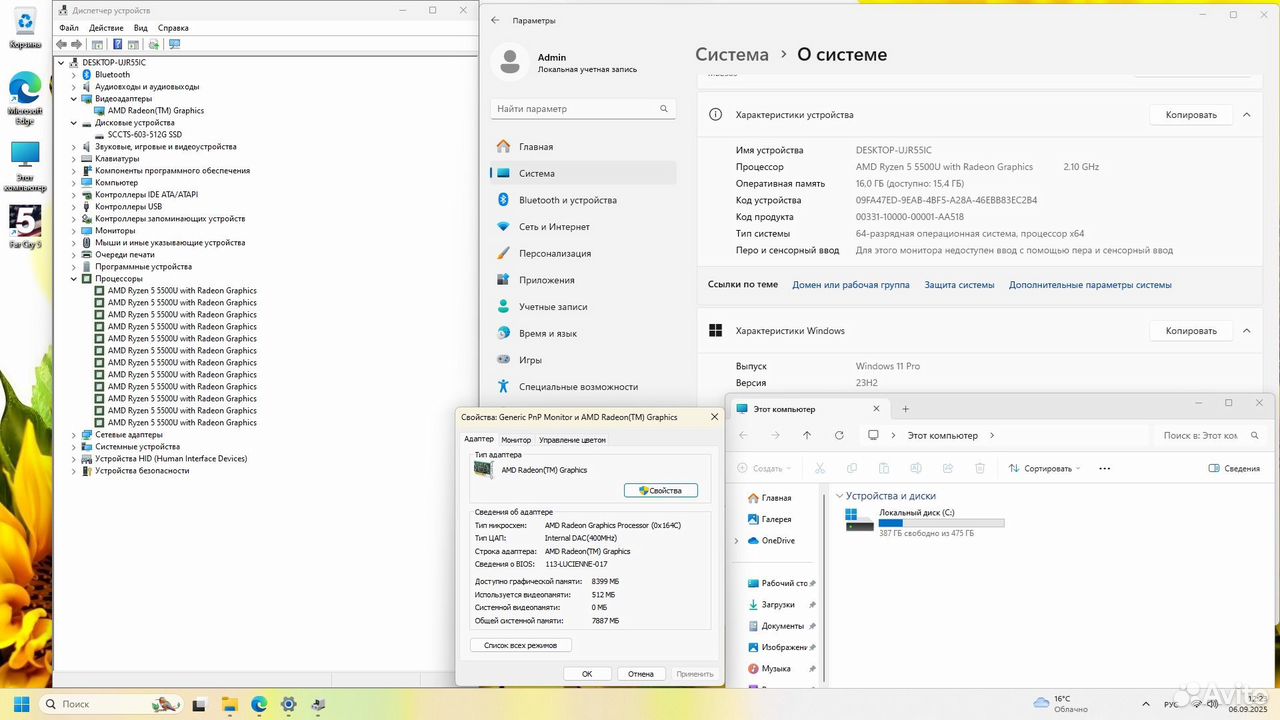Open Task View from the taskbar
Viewport: 1280px width, 720px height.
pos(200,704)
